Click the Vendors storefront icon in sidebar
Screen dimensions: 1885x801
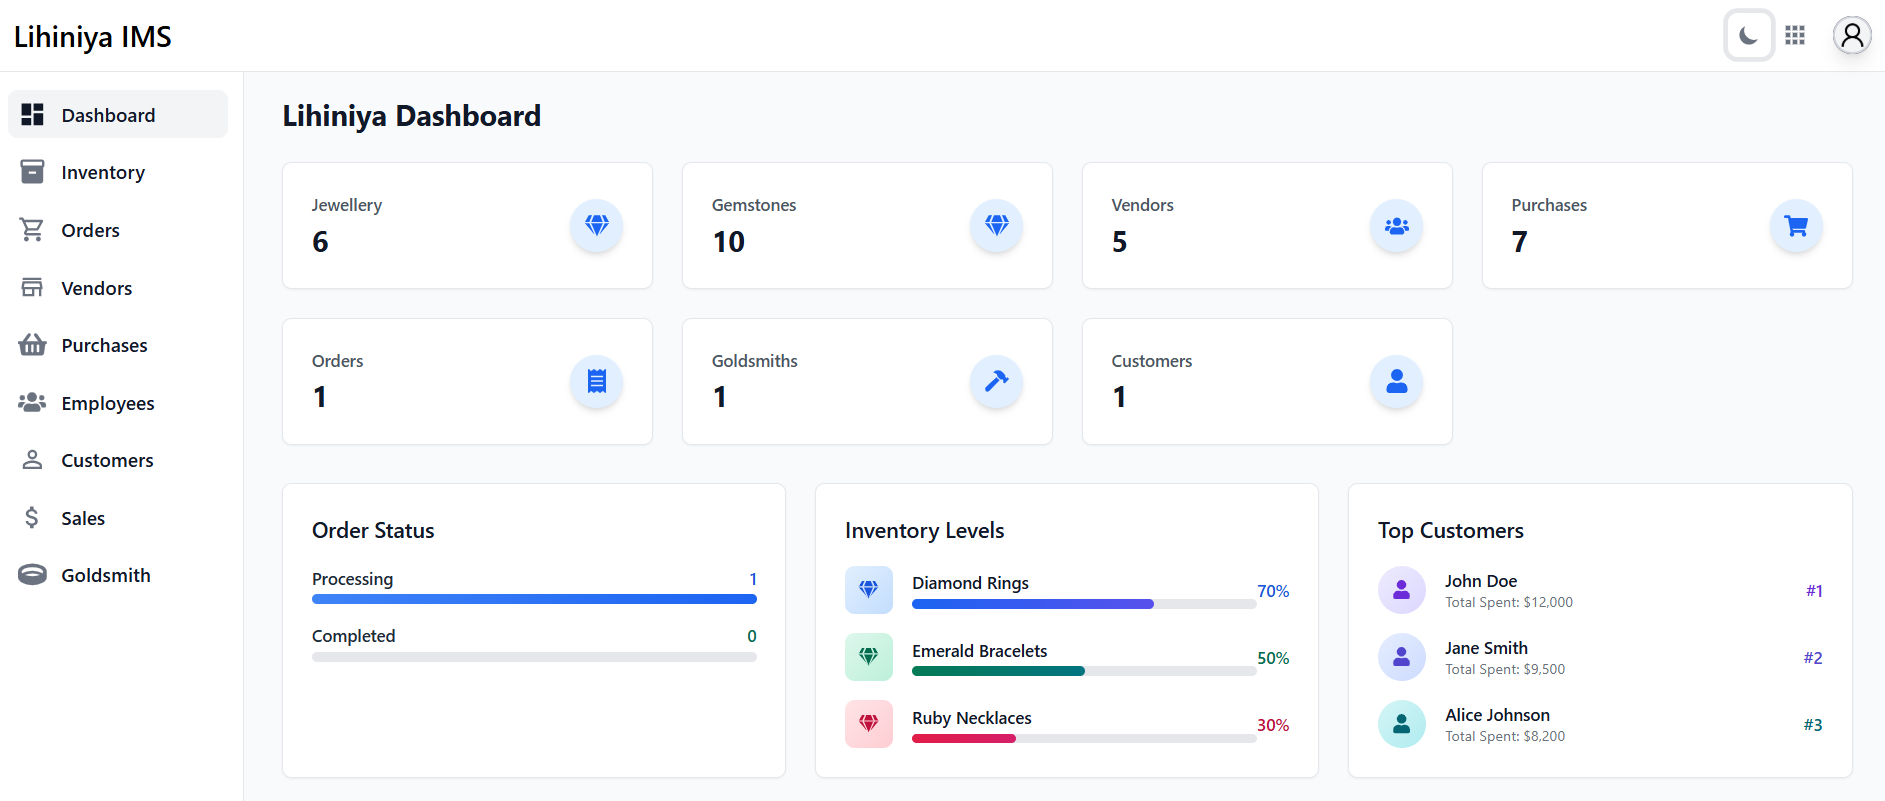32,288
